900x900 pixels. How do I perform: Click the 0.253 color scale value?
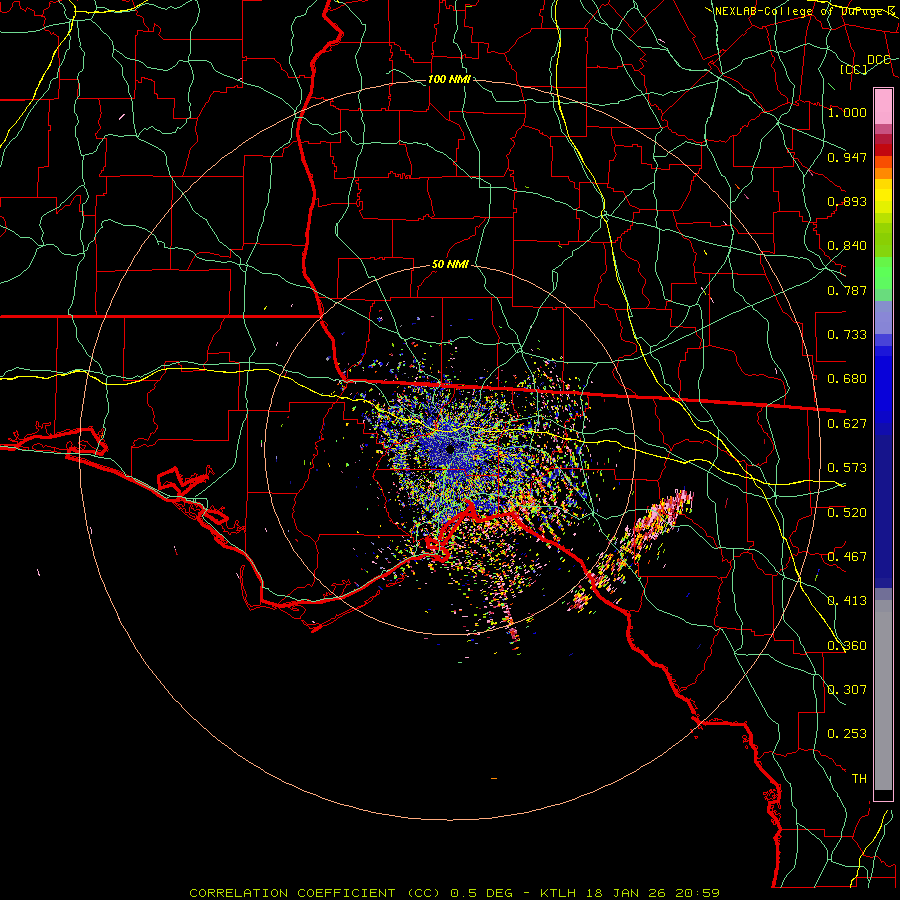point(847,734)
